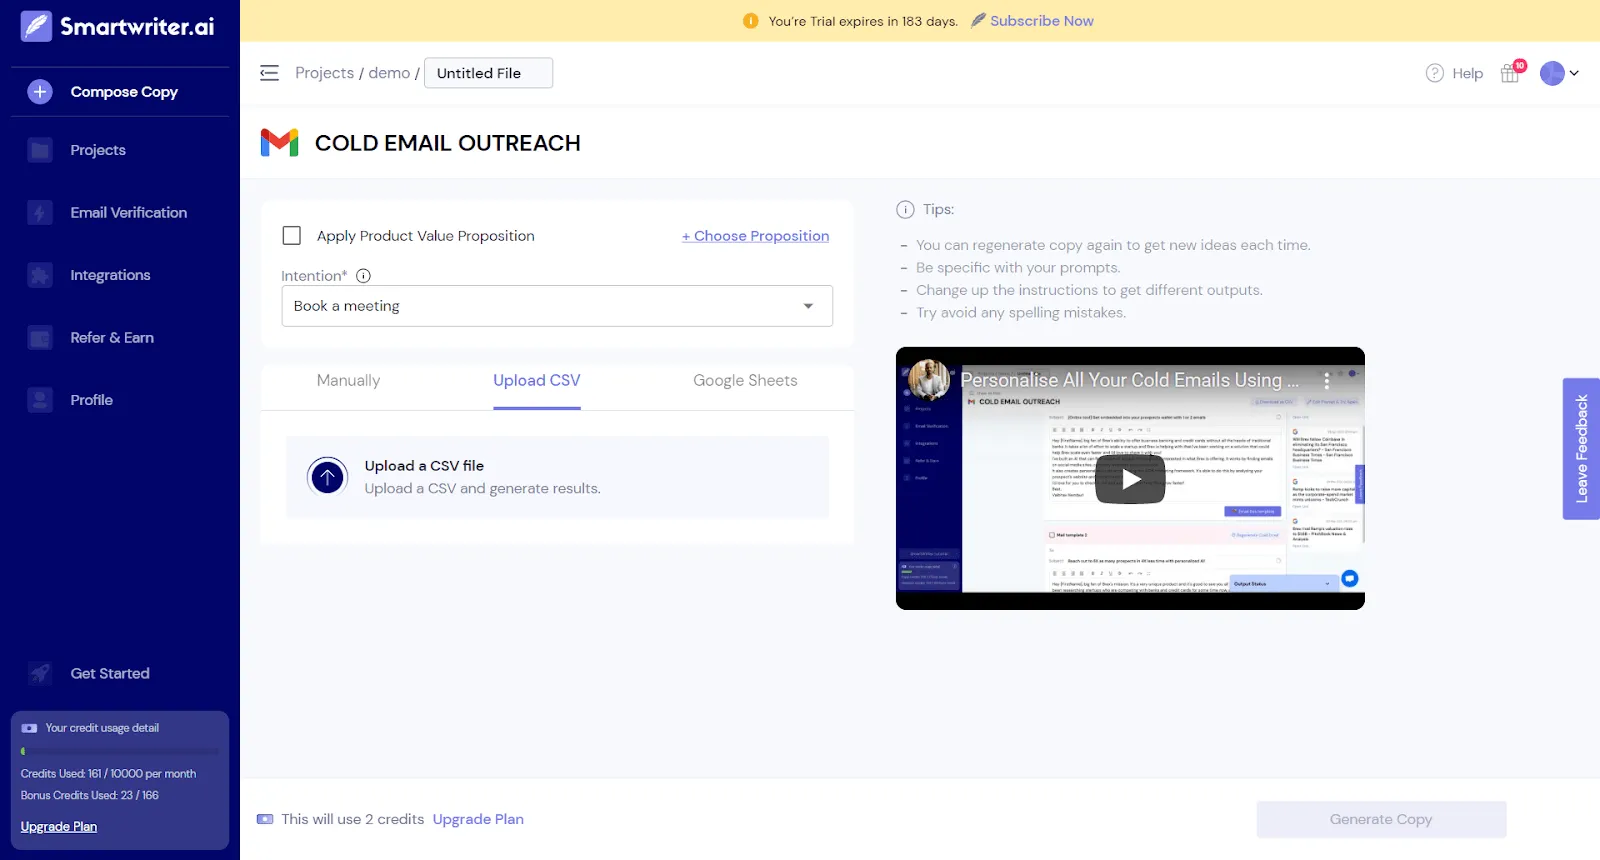Click the Compose Copy plus icon
Screen dimensions: 1600x860
40,92
